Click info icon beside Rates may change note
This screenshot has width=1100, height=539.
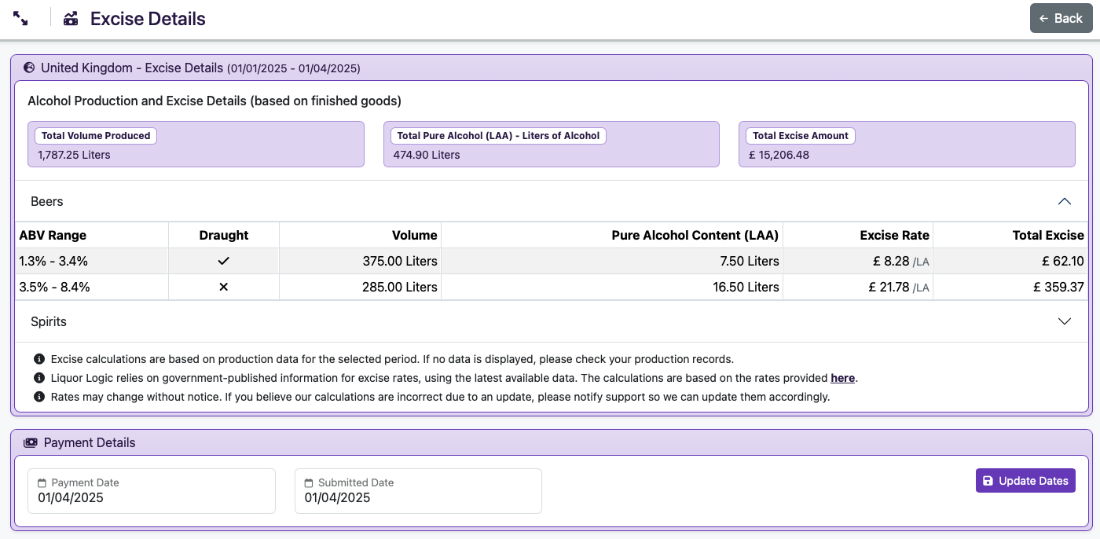[39, 397]
